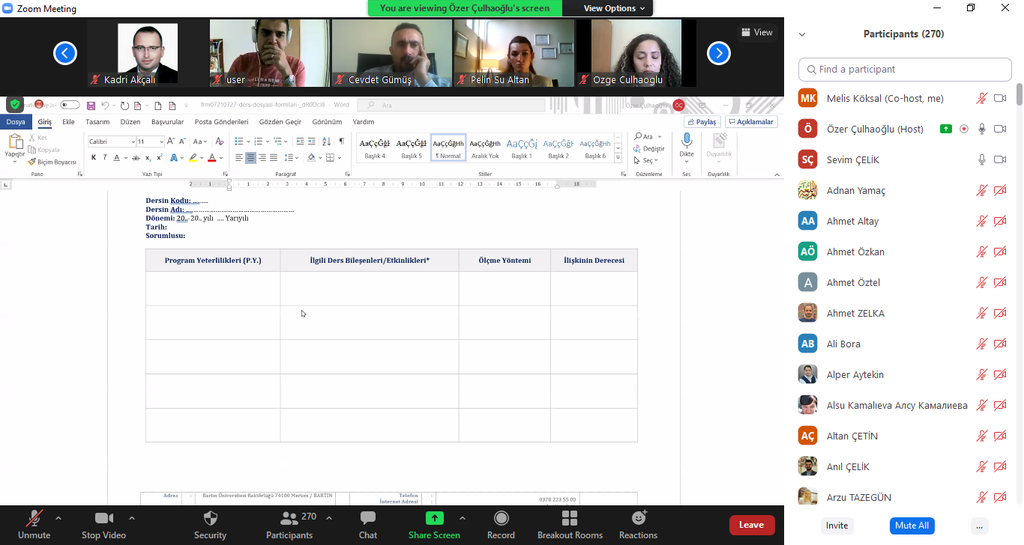The image size is (1024, 545).
Task: Click Biçim Boyacısı format painter
Action: pos(52,162)
